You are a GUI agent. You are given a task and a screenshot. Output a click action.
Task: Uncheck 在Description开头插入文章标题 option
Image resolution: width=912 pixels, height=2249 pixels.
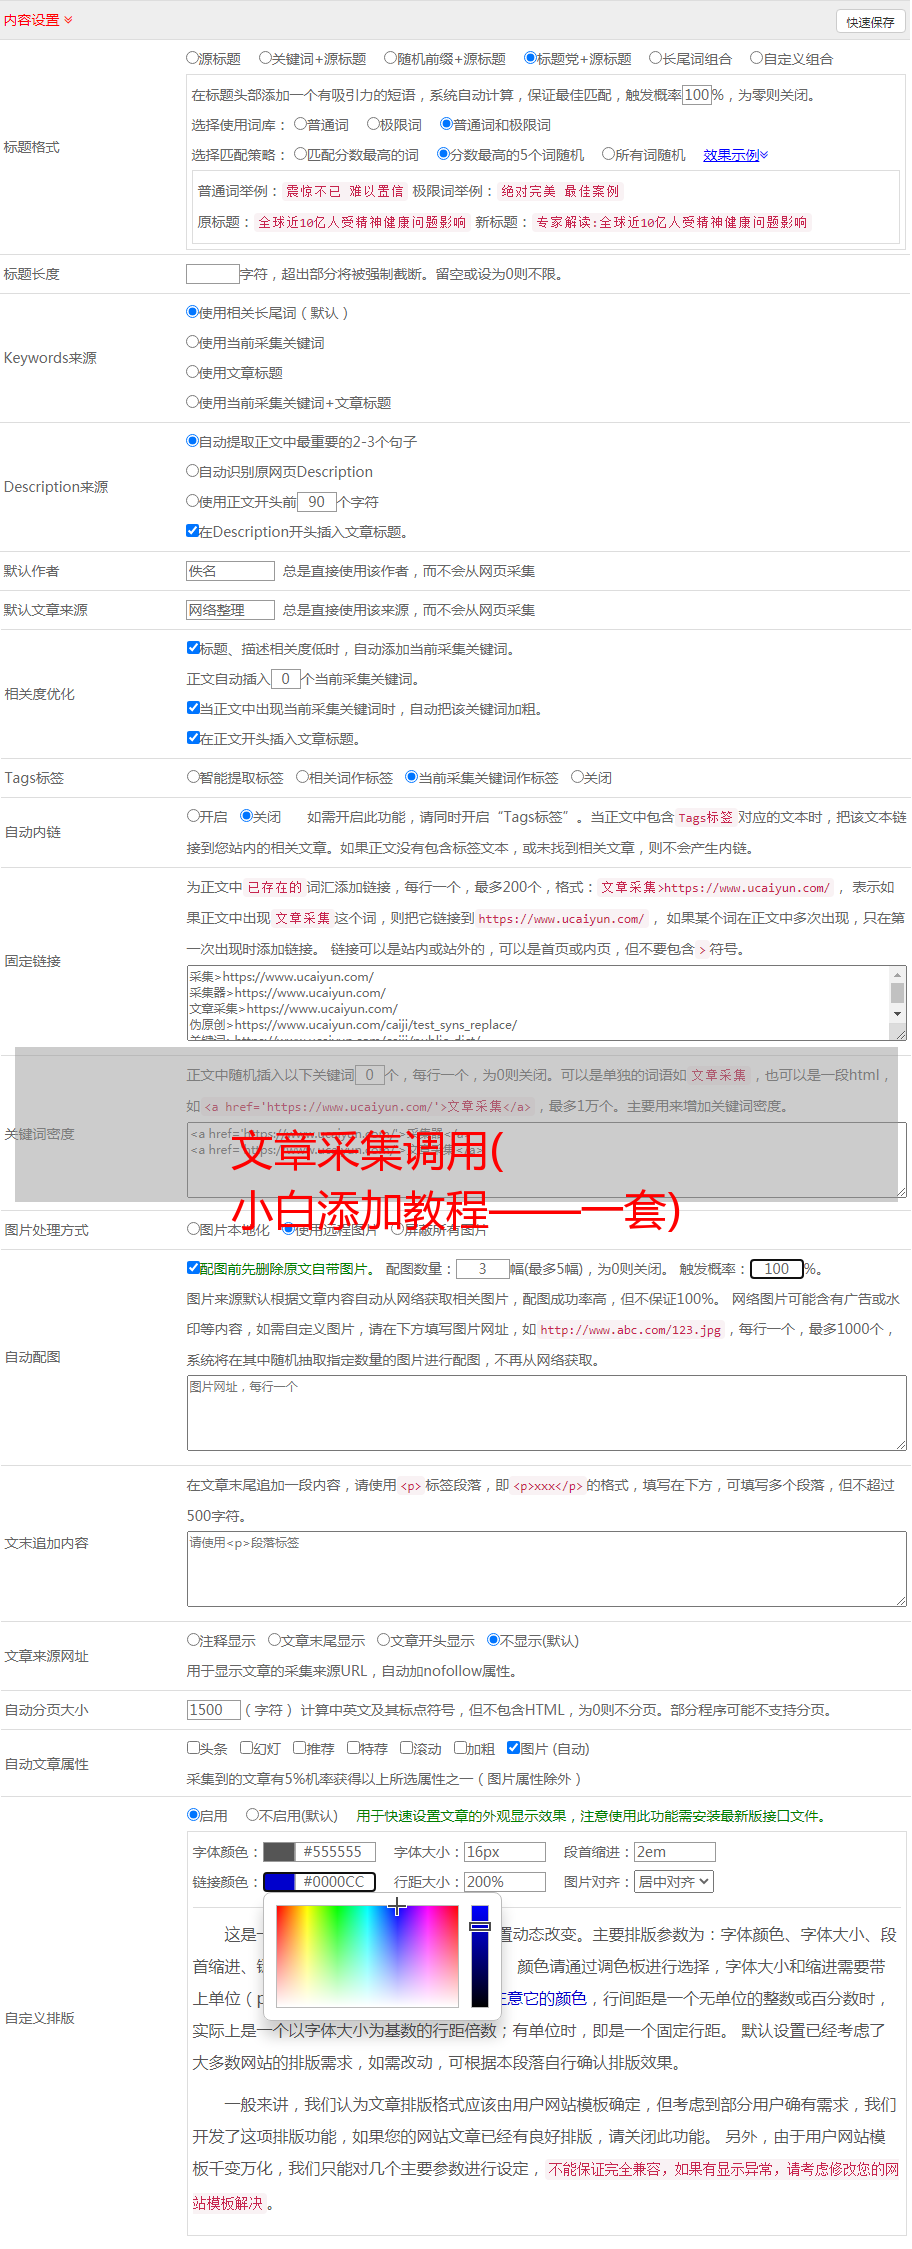[x=193, y=531]
